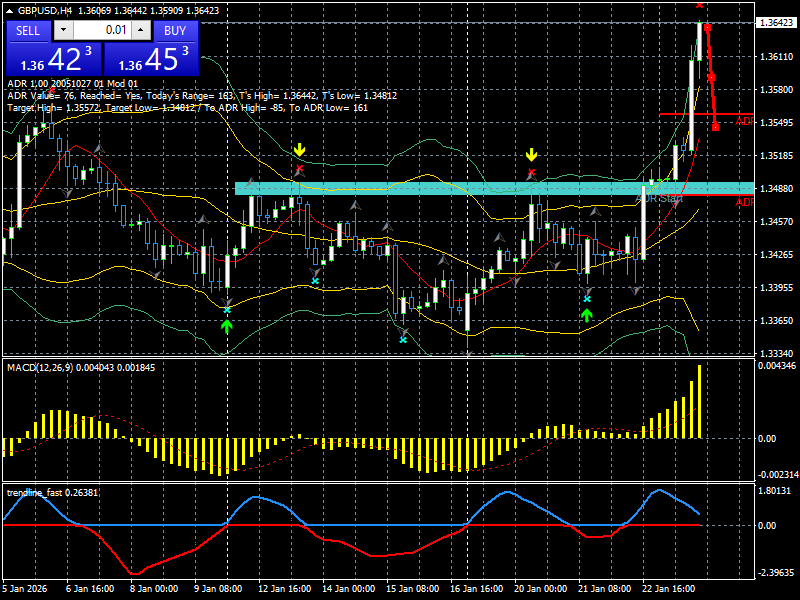
Task: Click the cyan X marker above 21 Jan green arrow
Action: (x=587, y=299)
